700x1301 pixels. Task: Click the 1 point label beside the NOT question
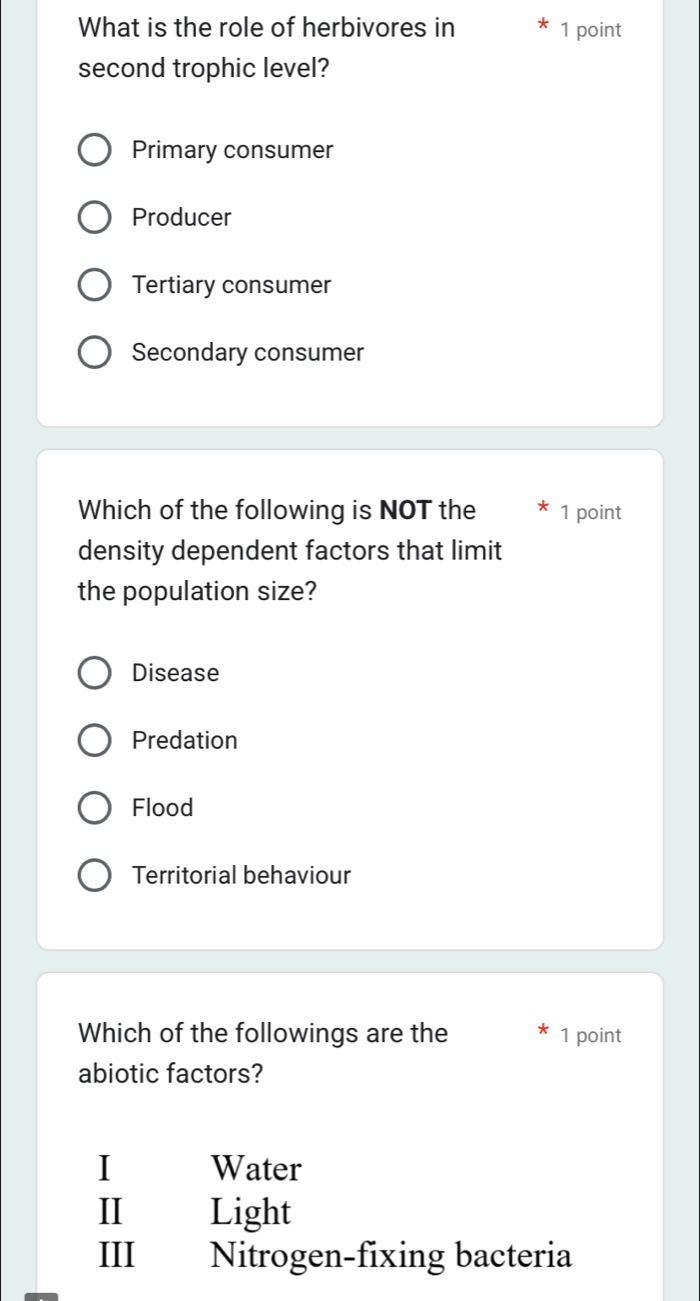coord(592,512)
